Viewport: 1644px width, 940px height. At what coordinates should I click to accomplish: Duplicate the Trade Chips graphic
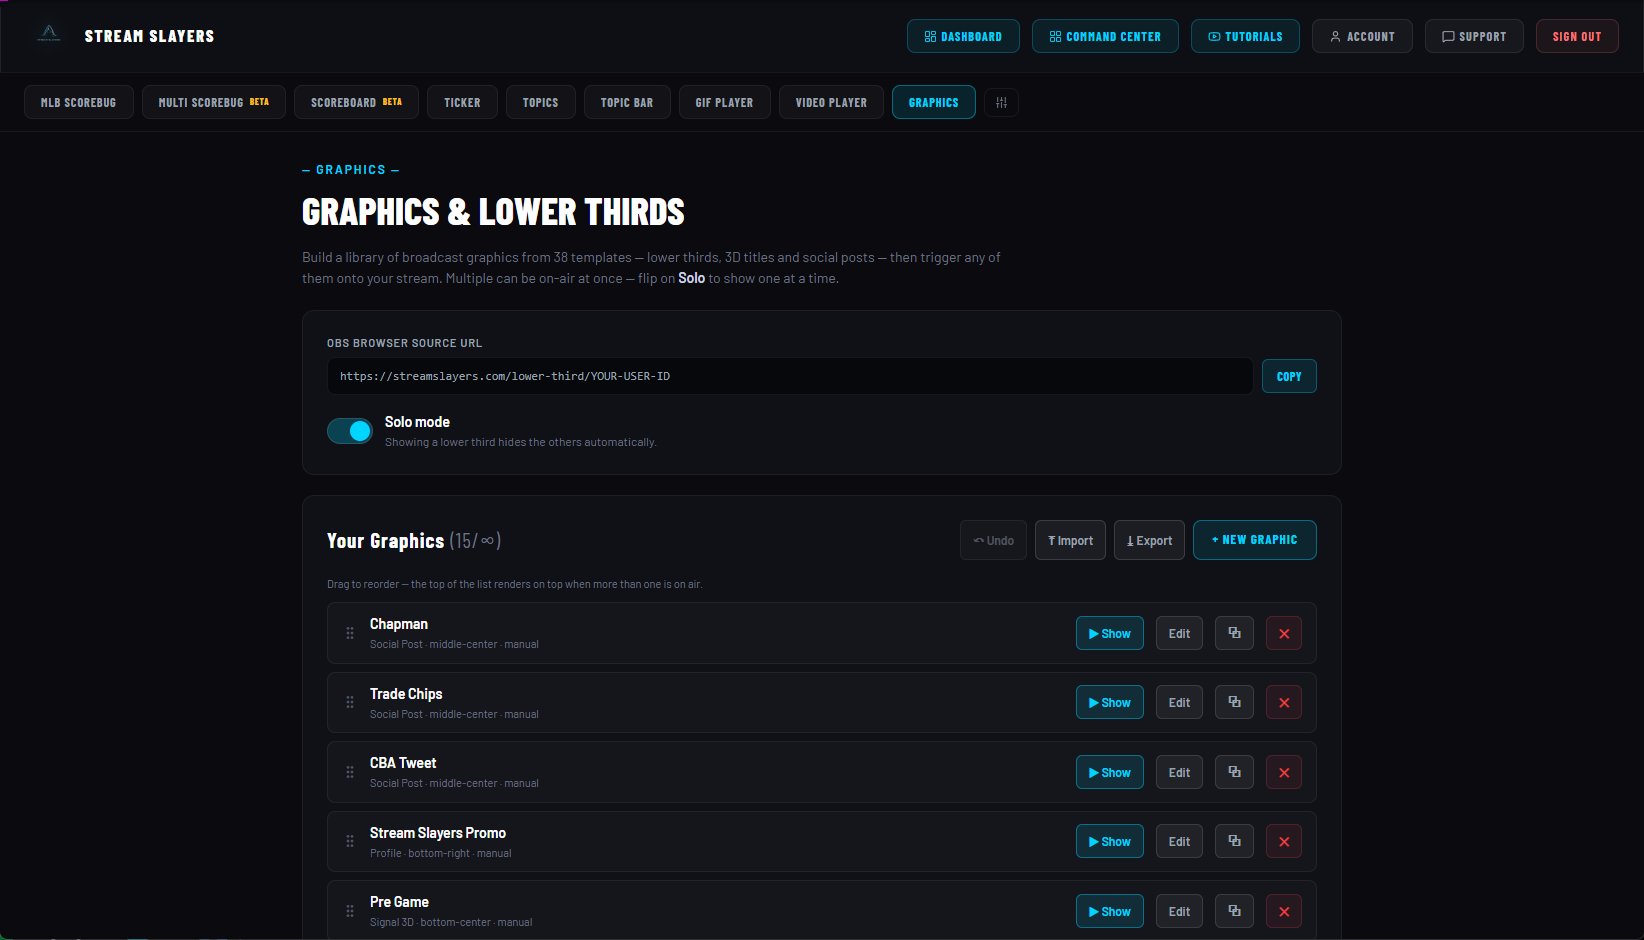[x=1234, y=702]
